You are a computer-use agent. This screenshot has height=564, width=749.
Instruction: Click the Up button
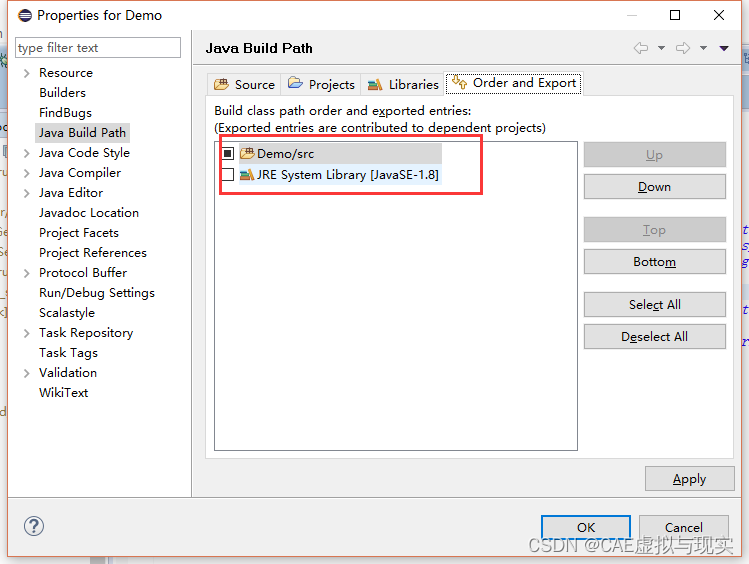pos(654,155)
